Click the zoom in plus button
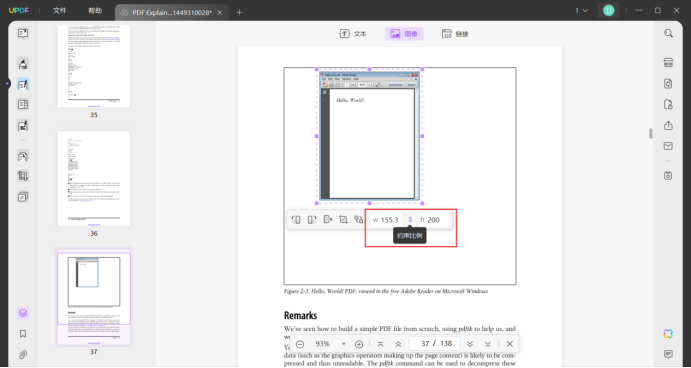Viewport: 691px width, 368px height. click(x=359, y=344)
